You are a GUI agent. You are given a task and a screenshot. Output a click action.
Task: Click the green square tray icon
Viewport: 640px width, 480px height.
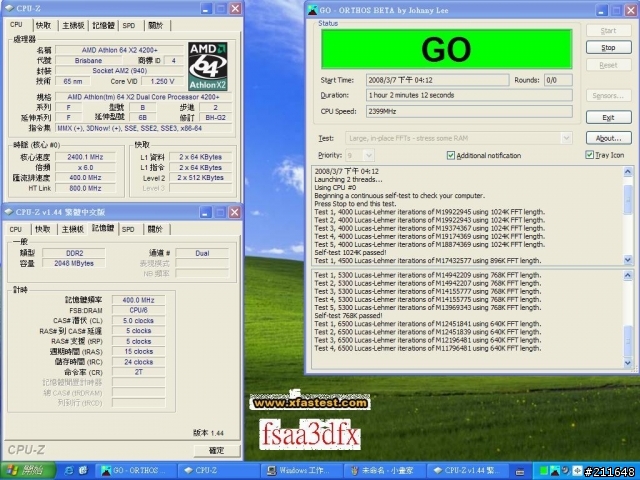(x=544, y=471)
